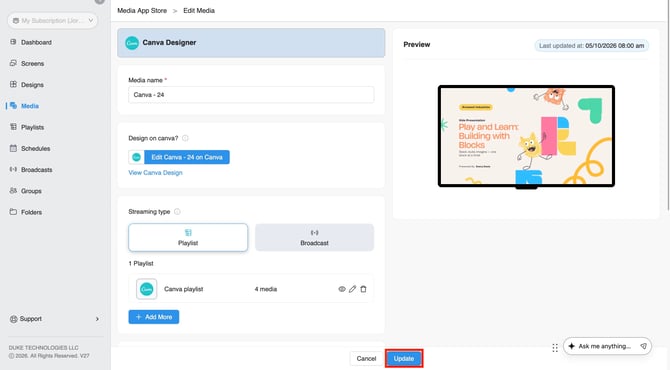This screenshot has height=370, width=670.
Task: Click the Screens icon in sidebar
Action: (x=13, y=63)
